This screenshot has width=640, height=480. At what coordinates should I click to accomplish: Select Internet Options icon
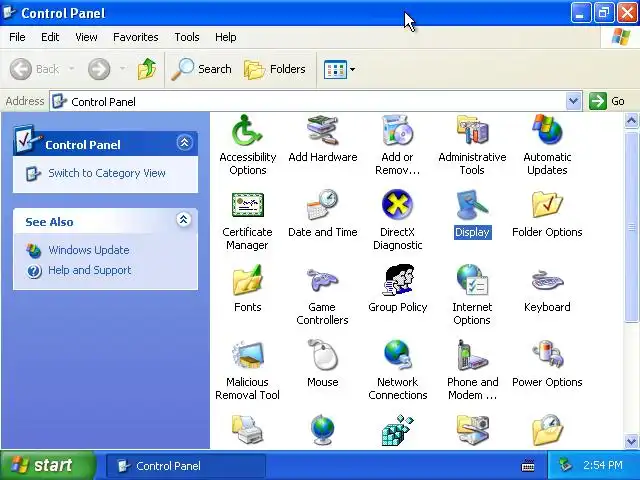point(472,280)
